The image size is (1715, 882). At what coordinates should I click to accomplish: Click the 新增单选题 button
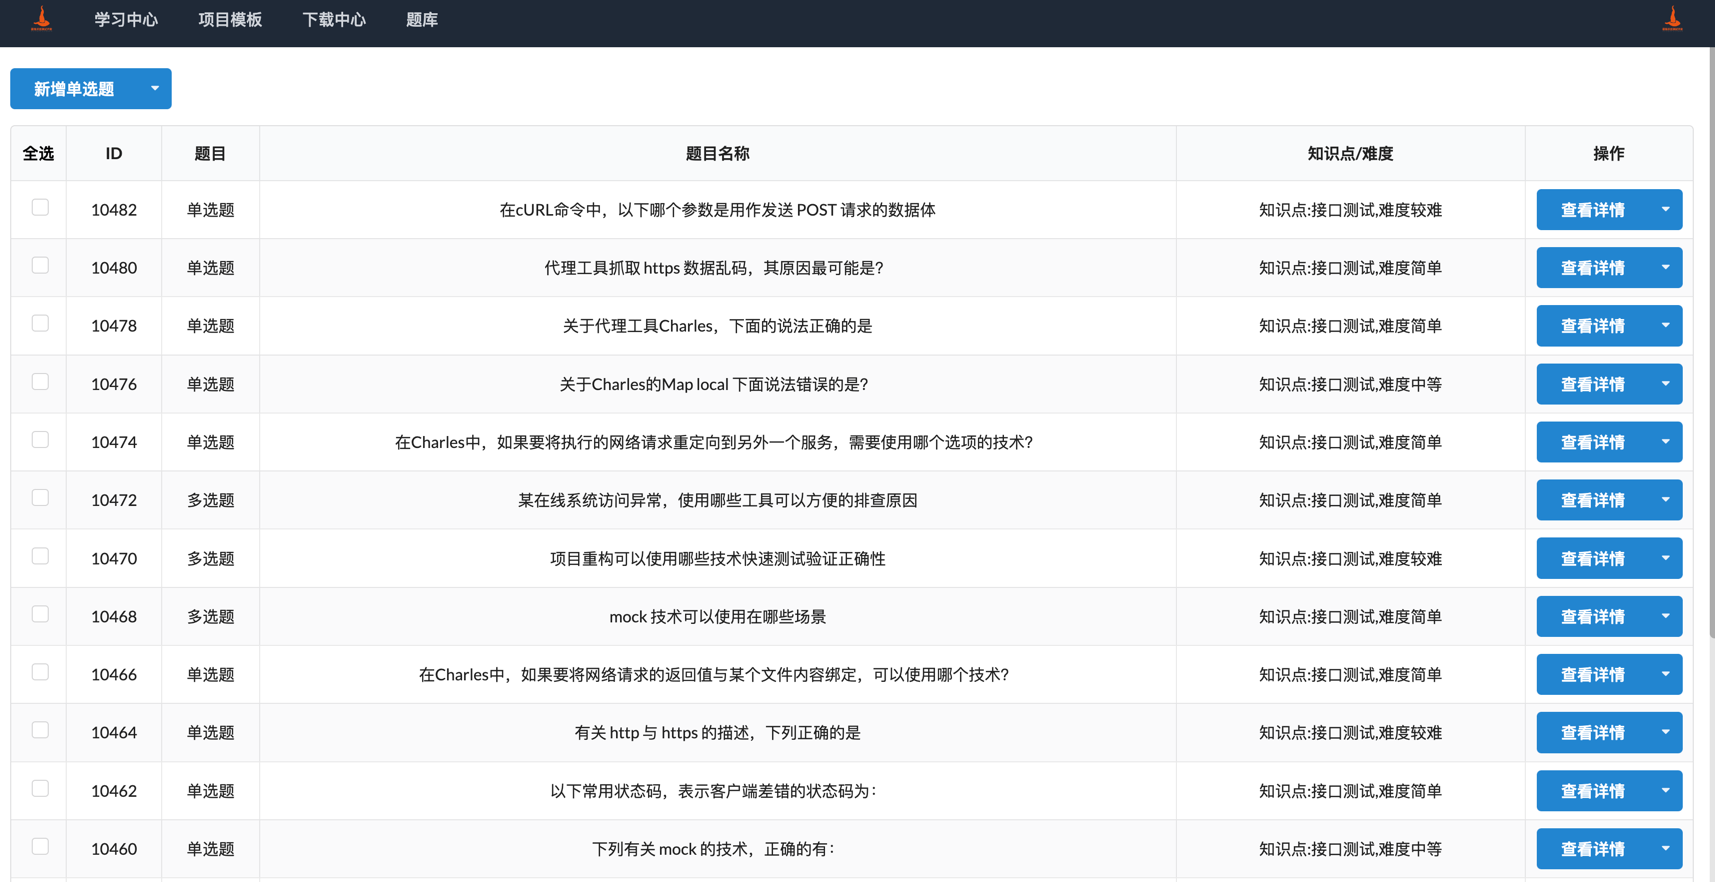(74, 89)
